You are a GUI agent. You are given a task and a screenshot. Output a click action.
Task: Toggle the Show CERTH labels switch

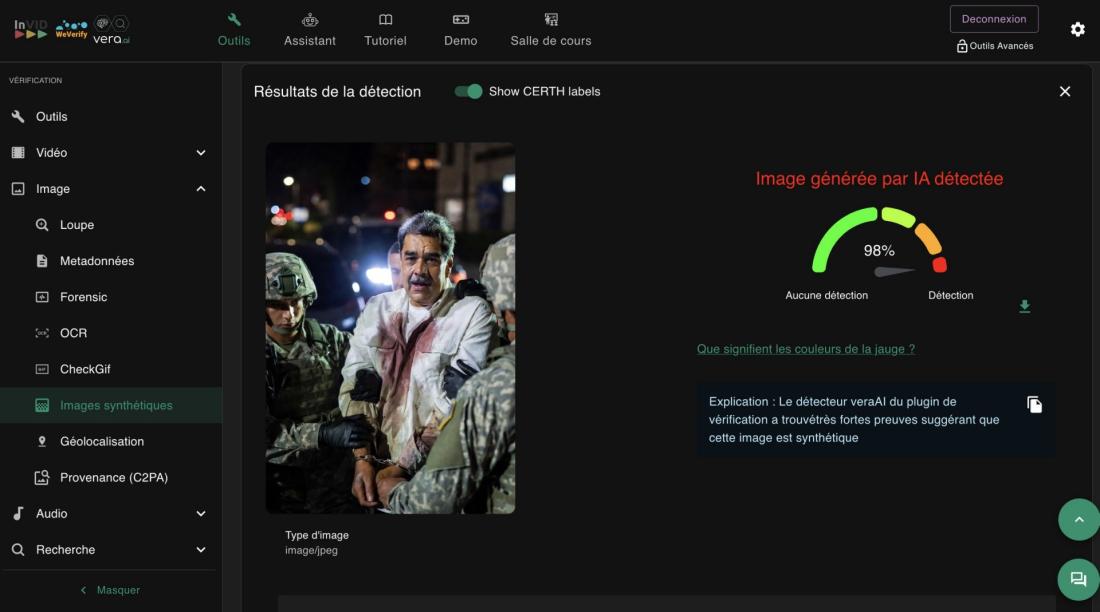point(468,91)
